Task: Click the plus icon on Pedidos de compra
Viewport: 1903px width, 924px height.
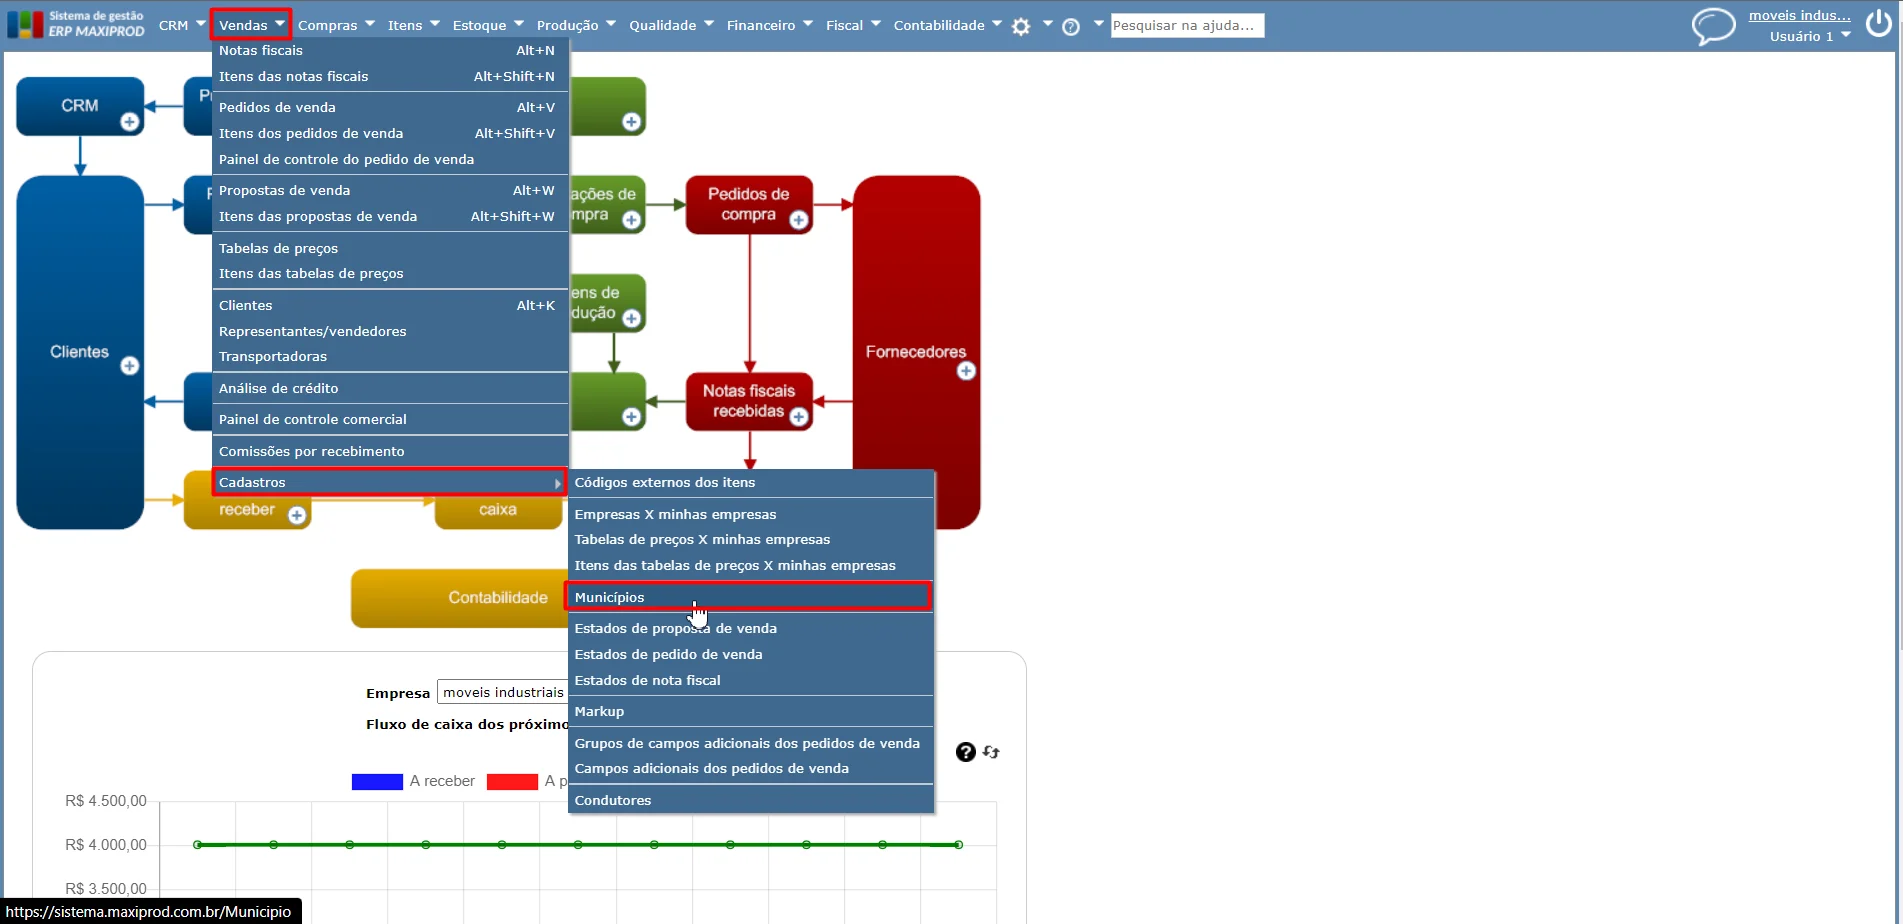Action: 799,220
